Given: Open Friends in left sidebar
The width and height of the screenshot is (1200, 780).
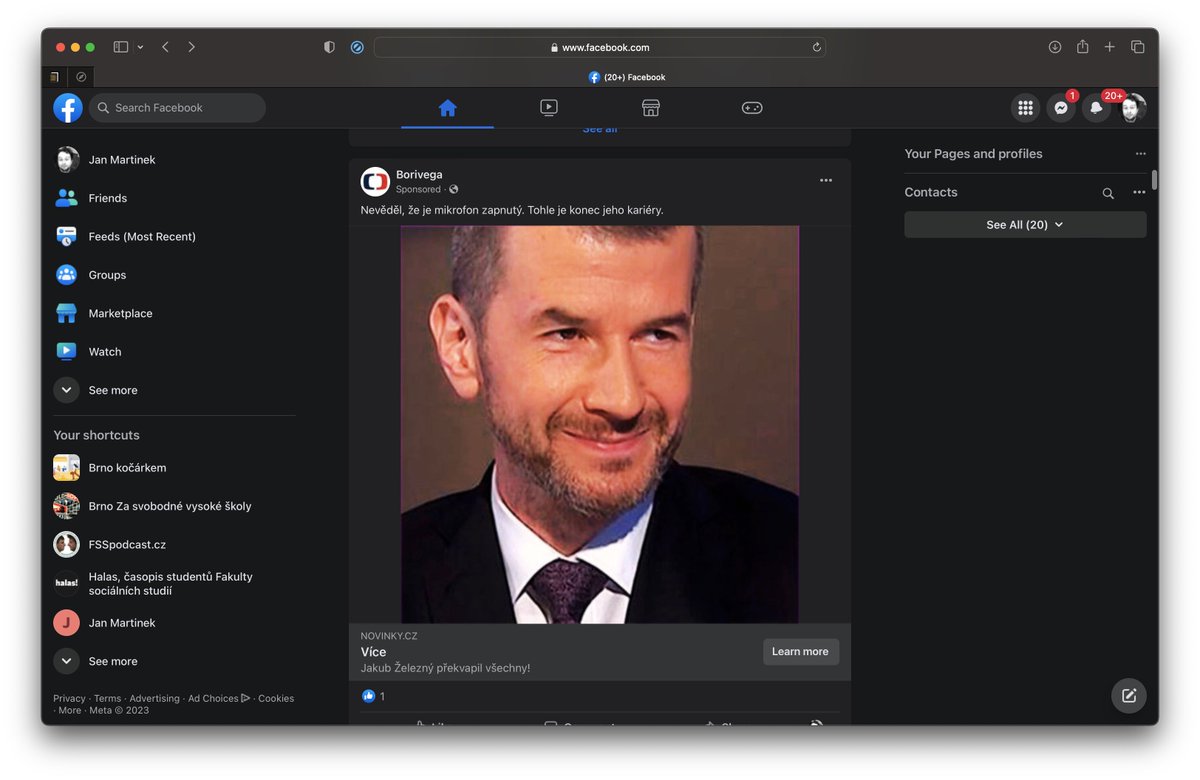Looking at the screenshot, I should (174, 198).
